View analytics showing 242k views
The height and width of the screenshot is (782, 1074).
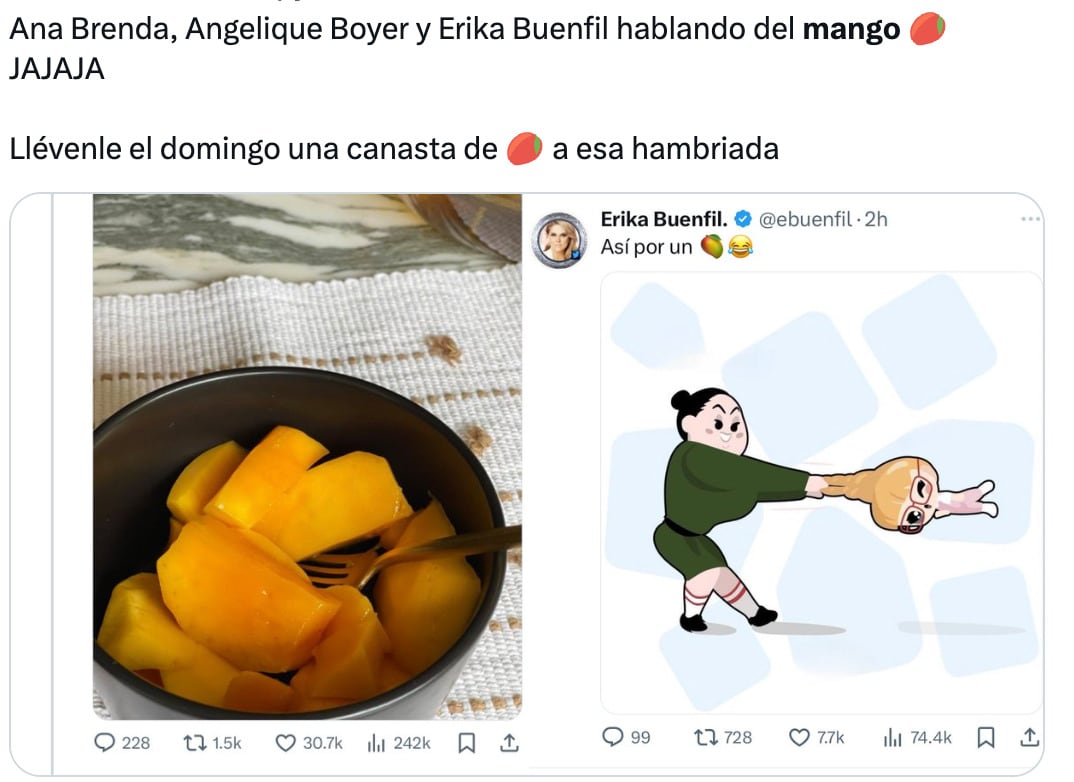(x=399, y=743)
